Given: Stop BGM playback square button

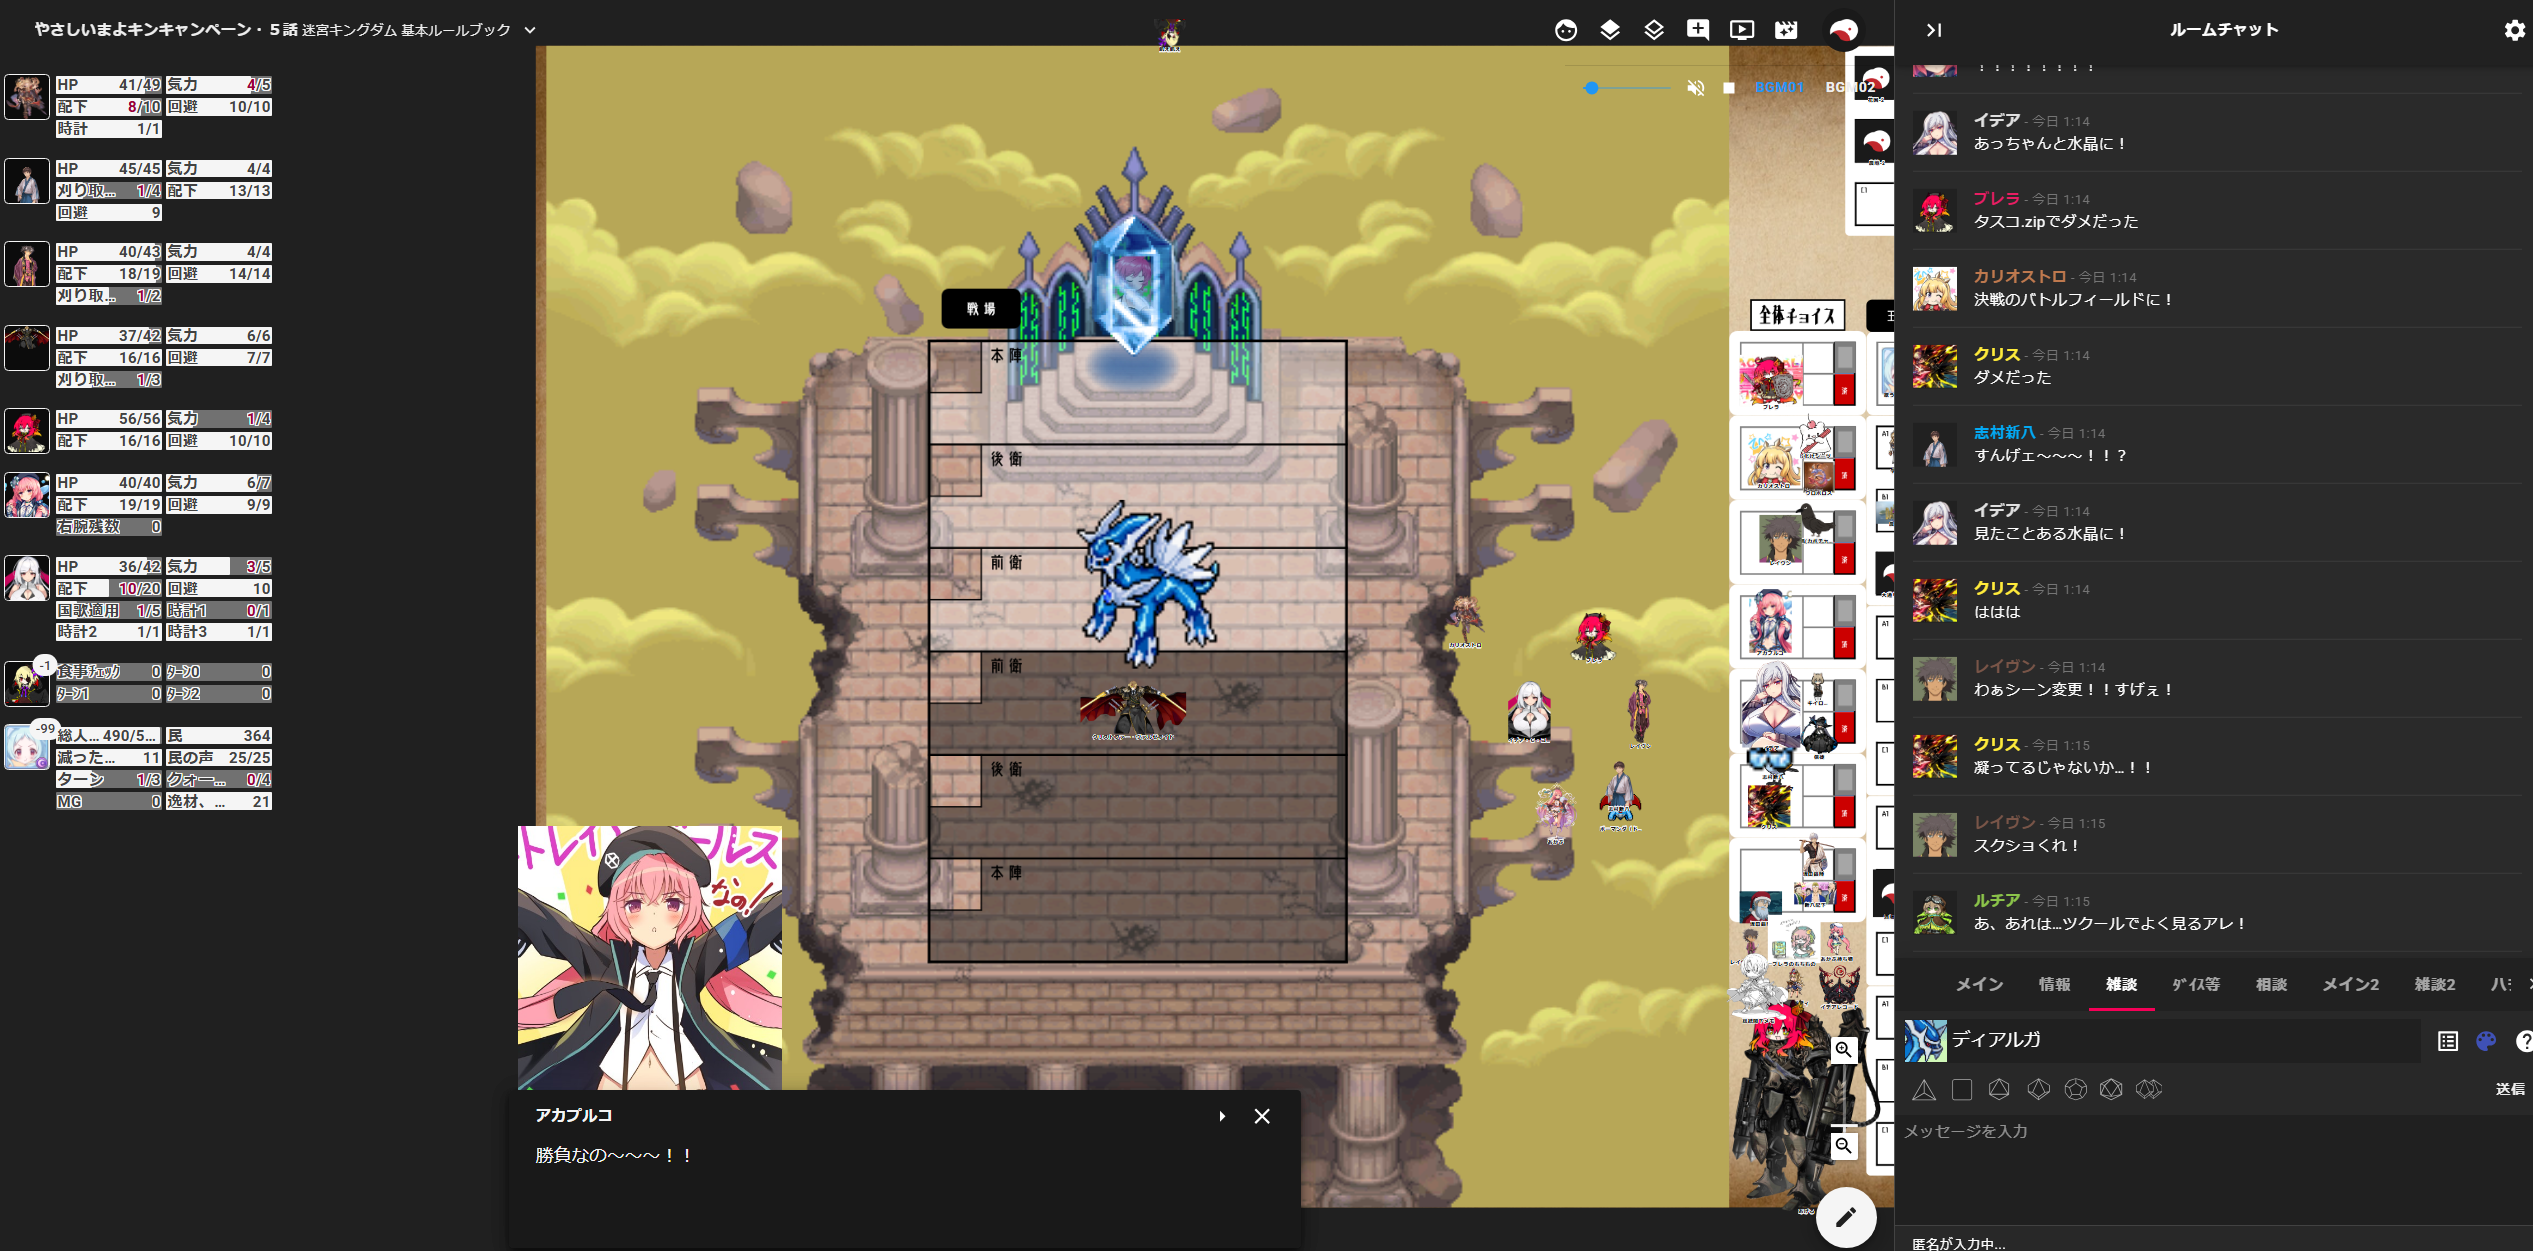Looking at the screenshot, I should (x=1728, y=88).
